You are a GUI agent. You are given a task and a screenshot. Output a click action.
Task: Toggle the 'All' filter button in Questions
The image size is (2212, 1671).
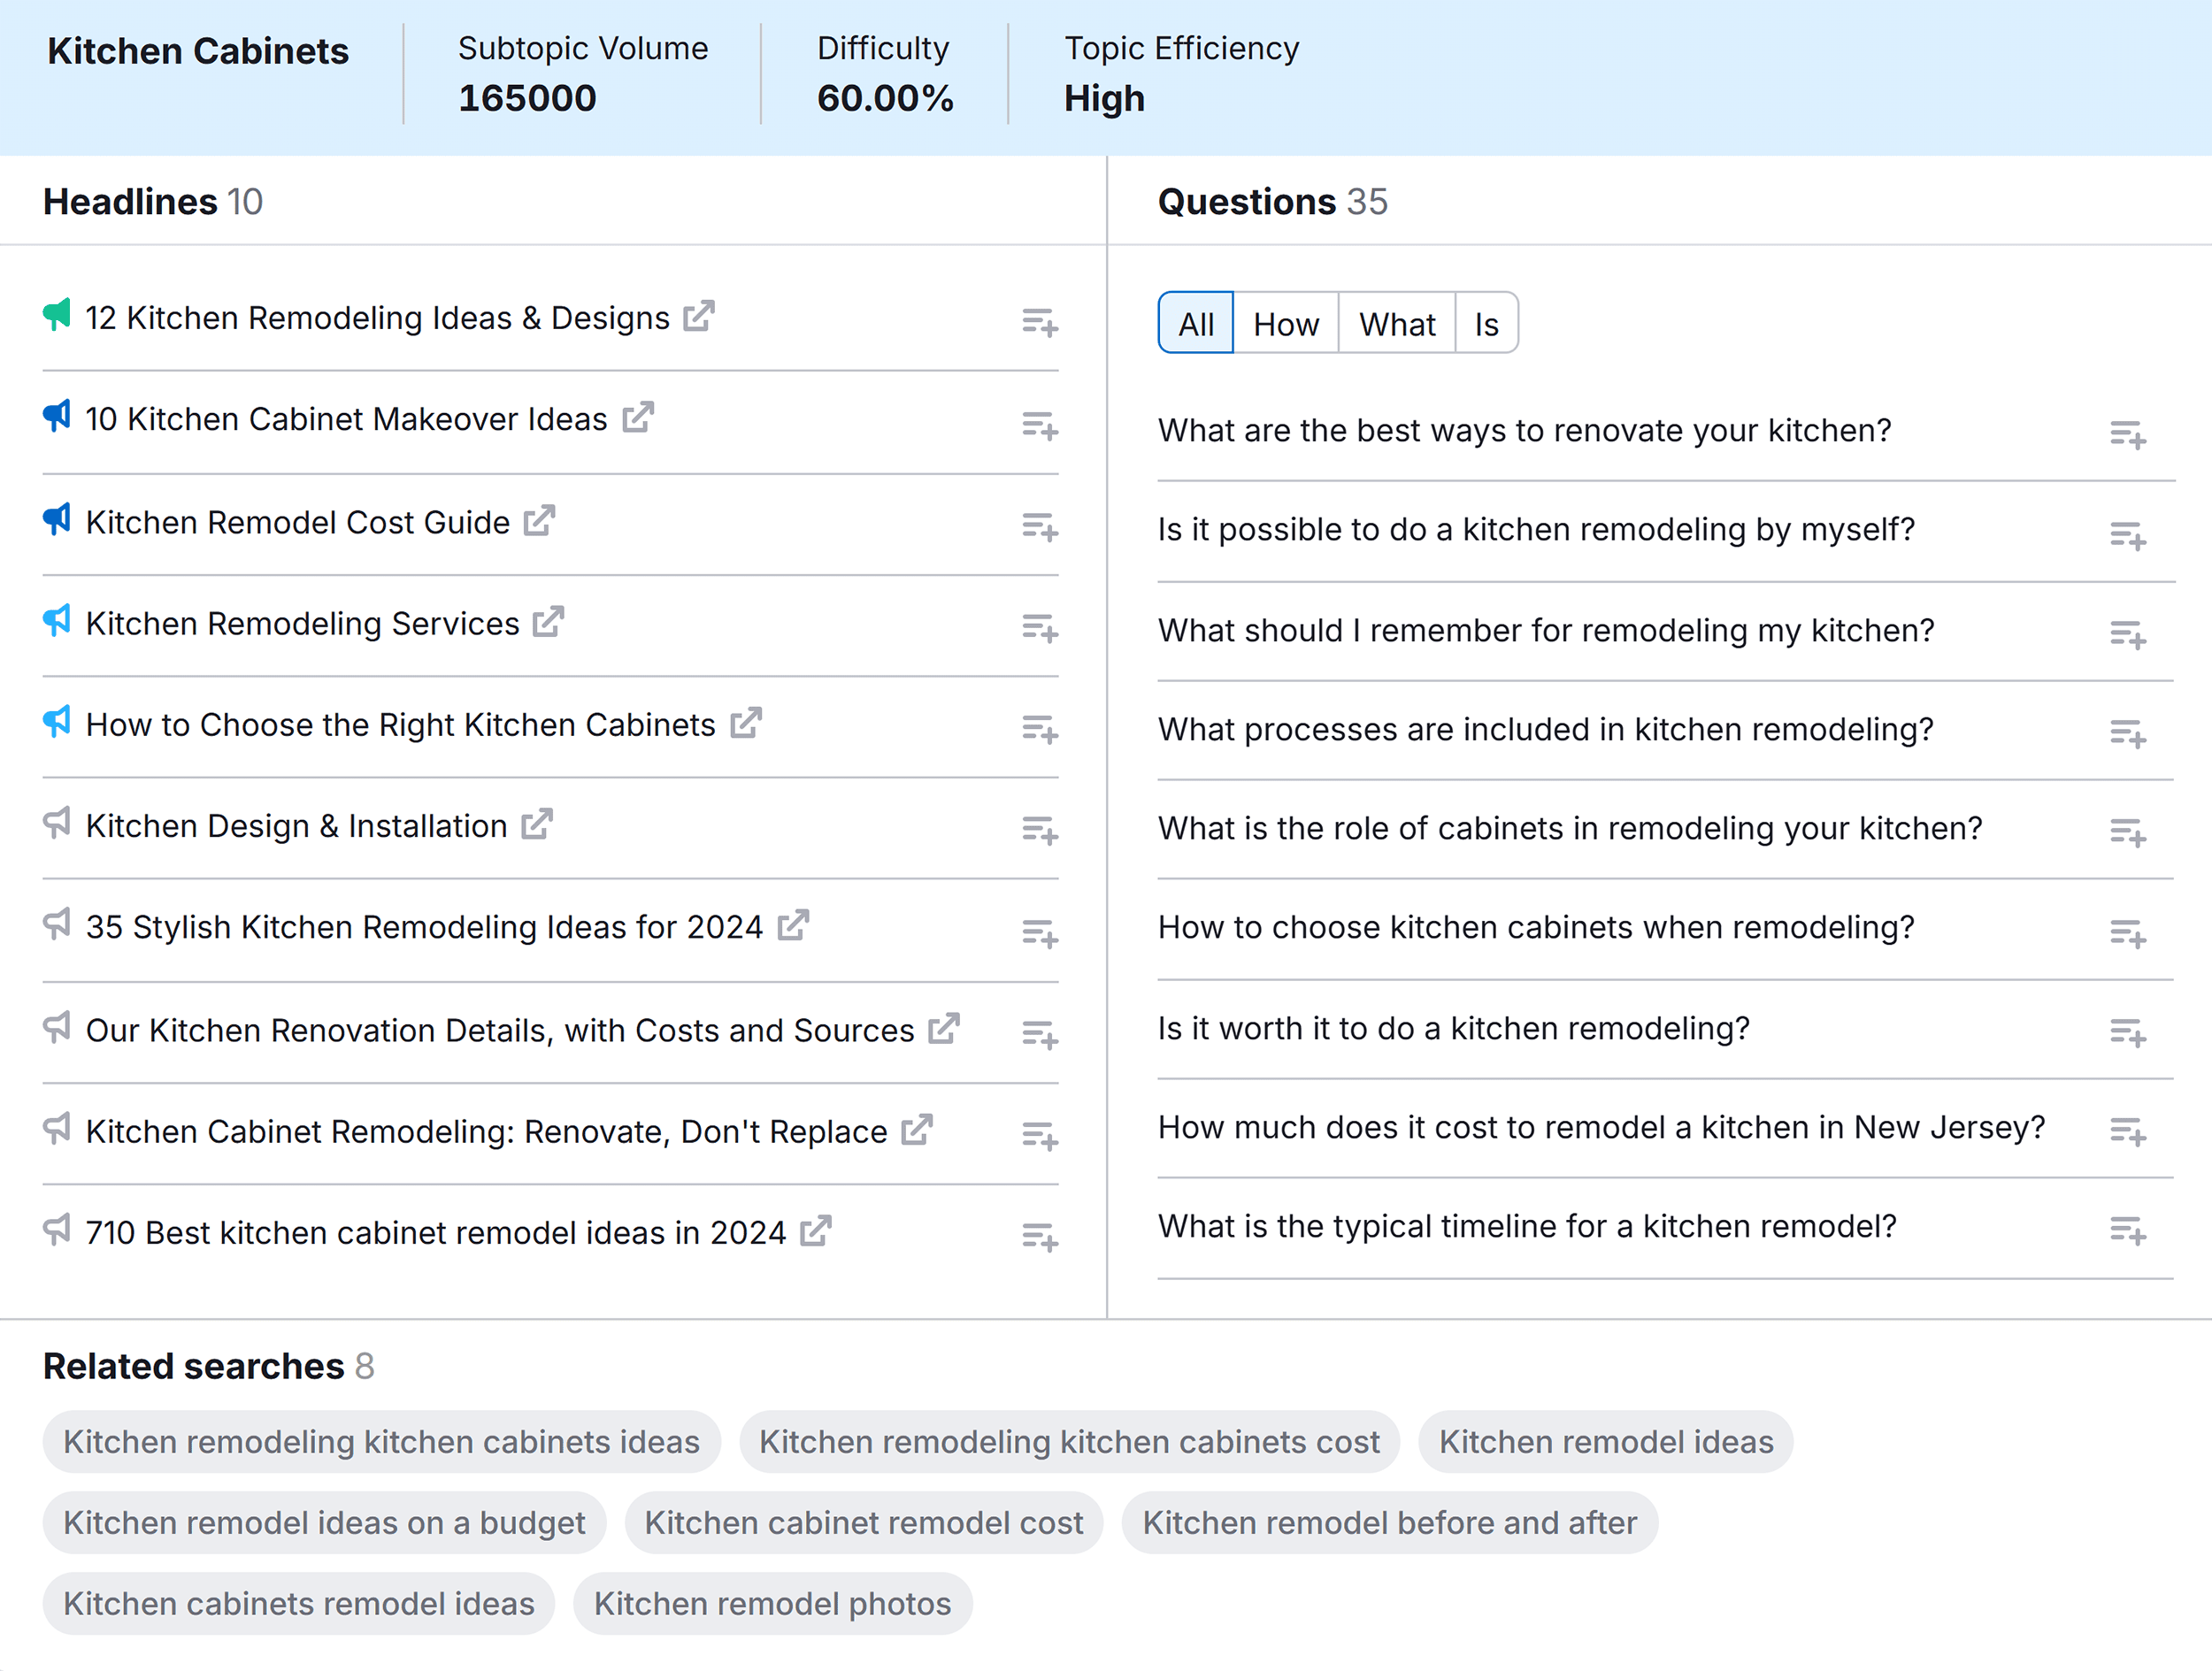(x=1194, y=323)
